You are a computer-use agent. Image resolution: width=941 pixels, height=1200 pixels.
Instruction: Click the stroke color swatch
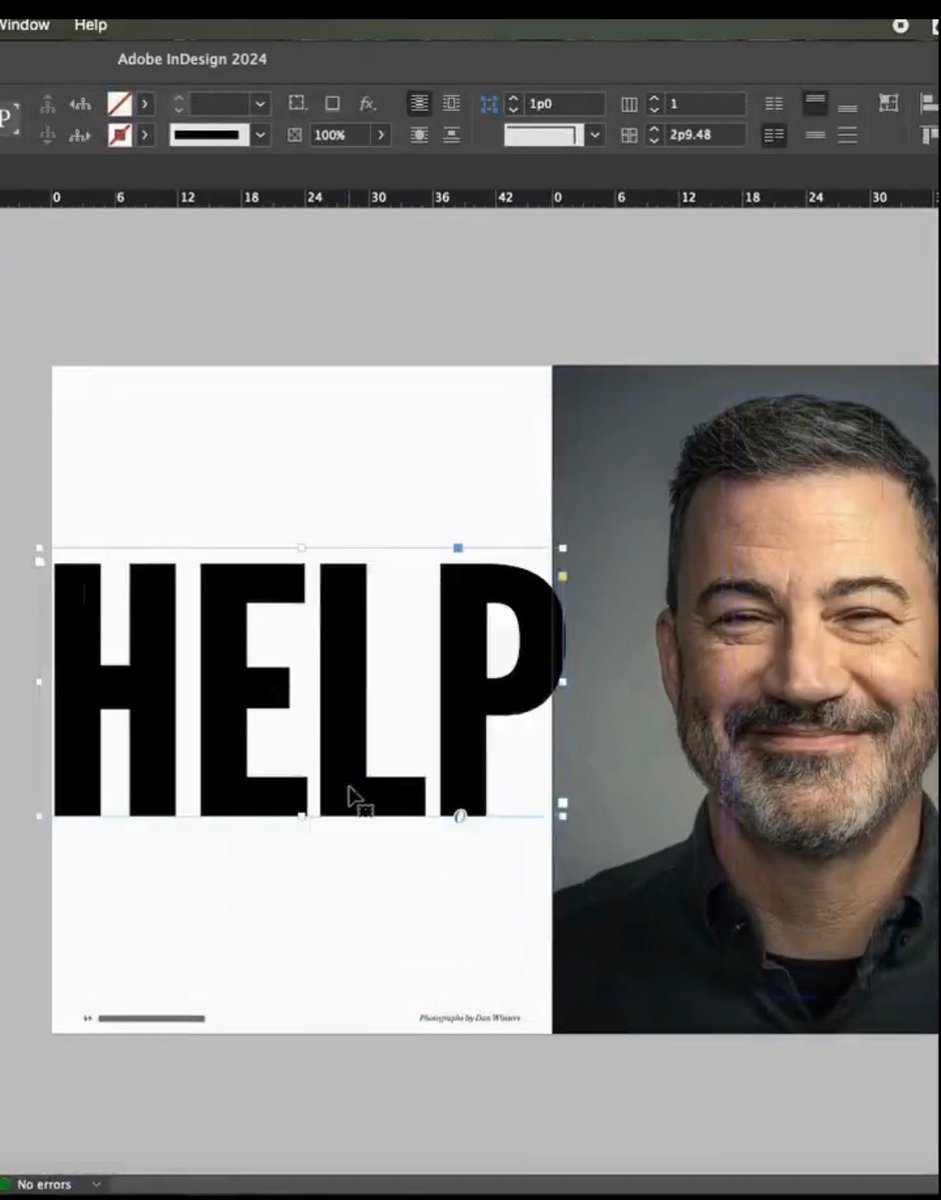tap(119, 135)
